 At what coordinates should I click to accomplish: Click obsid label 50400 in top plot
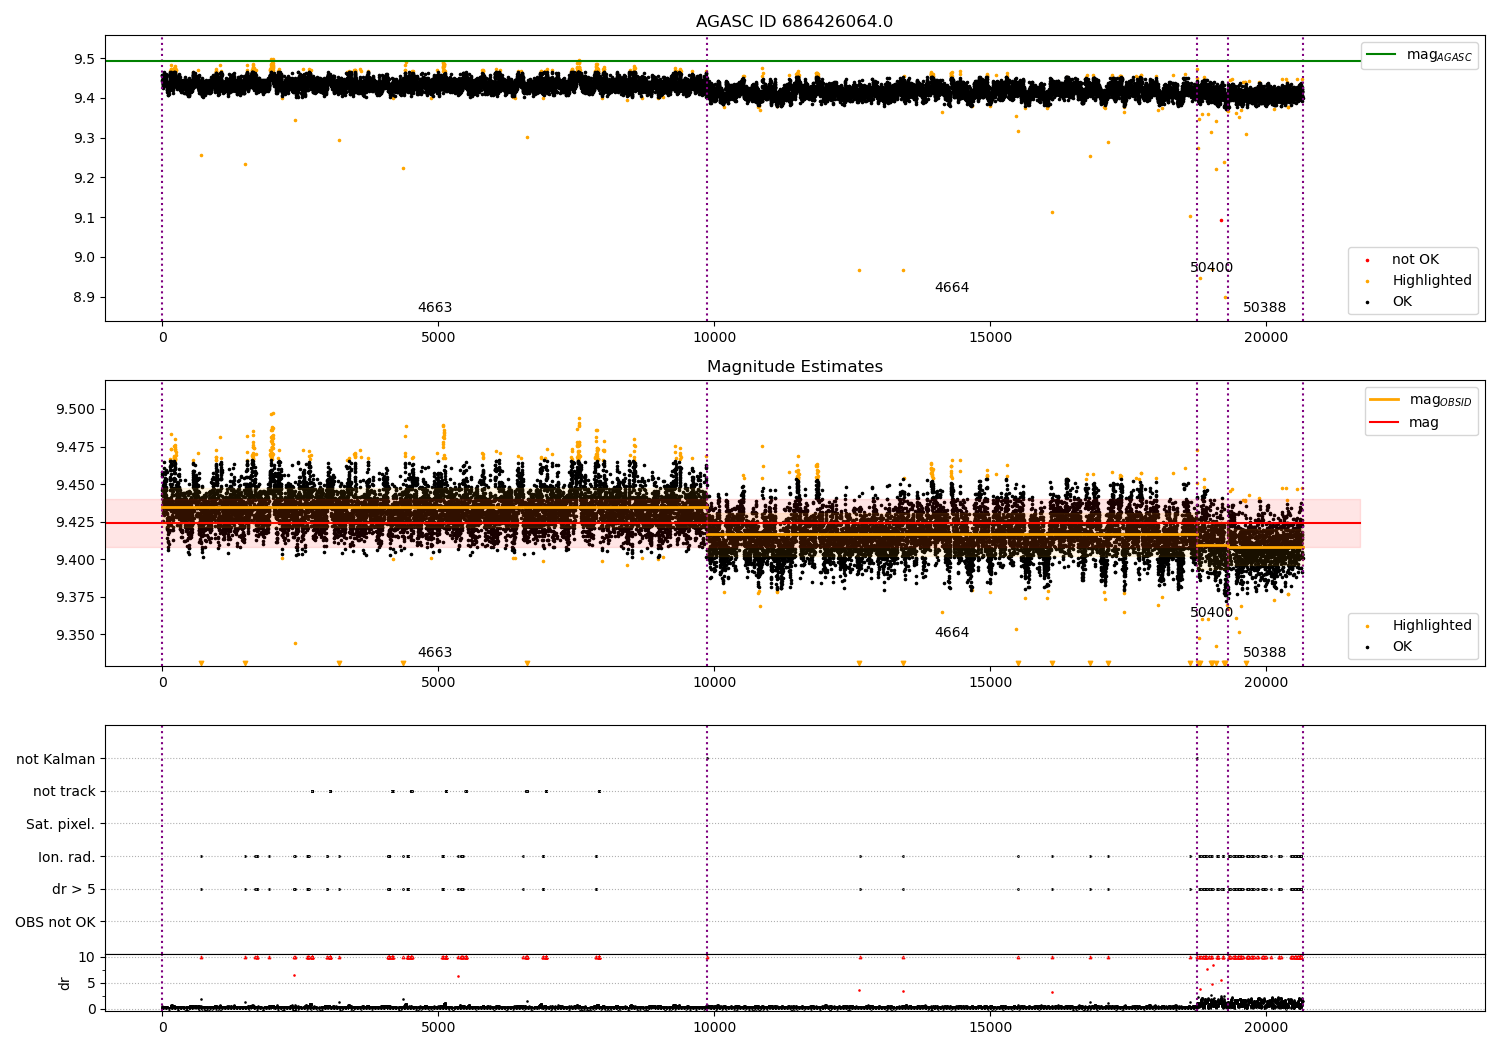(1211, 268)
